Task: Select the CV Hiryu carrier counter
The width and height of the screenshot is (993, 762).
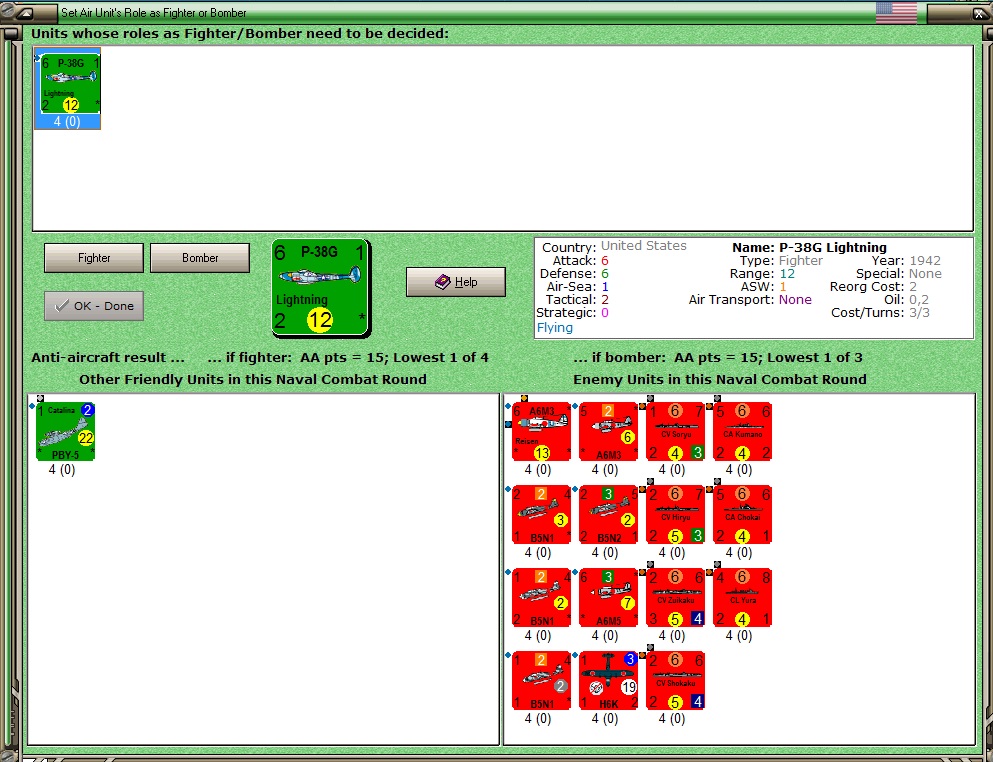Action: click(x=675, y=514)
